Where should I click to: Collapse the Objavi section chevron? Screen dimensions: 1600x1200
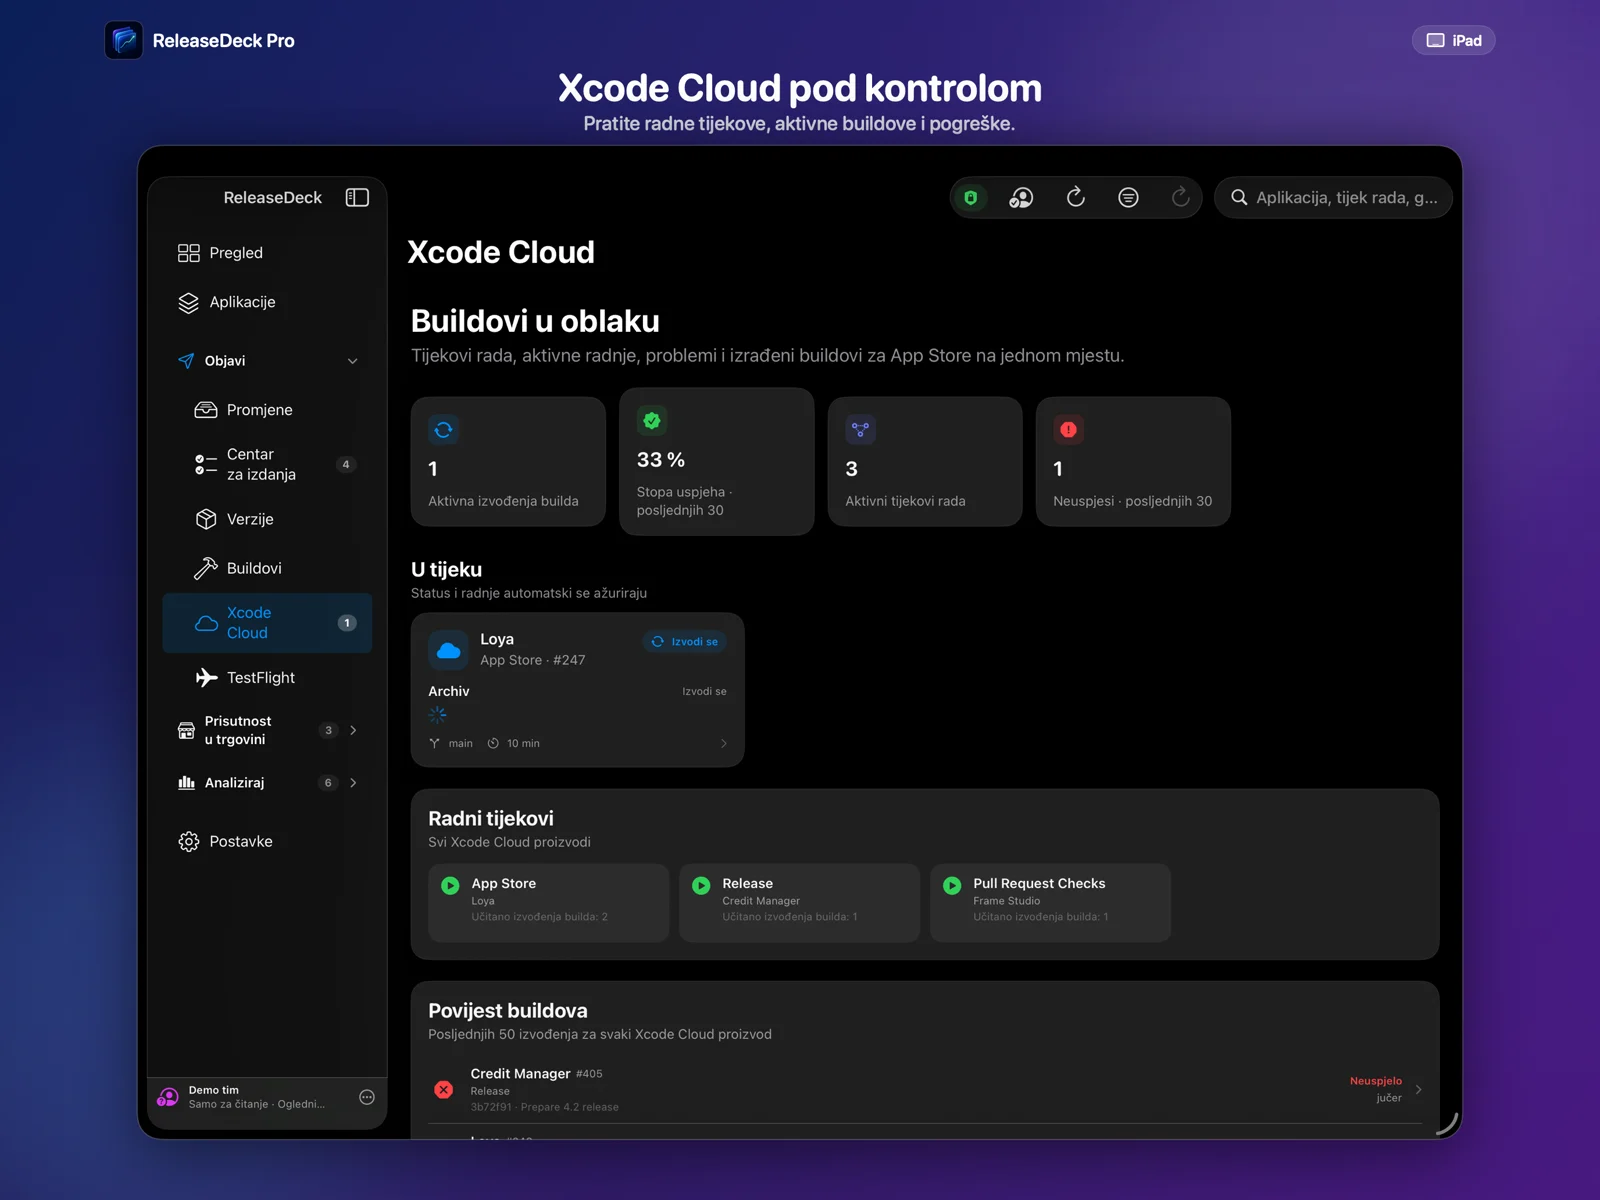pos(353,361)
